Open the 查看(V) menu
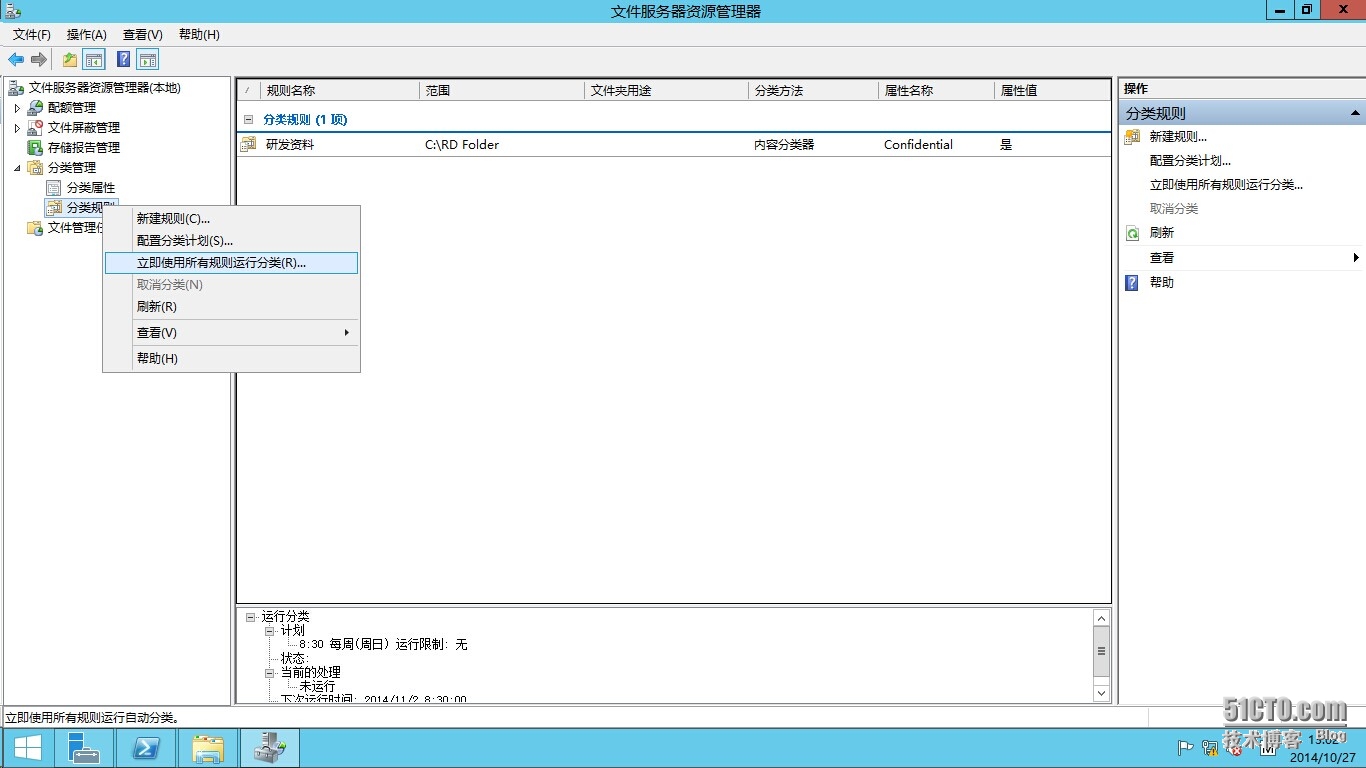This screenshot has height=768, width=1366. pyautogui.click(x=143, y=35)
